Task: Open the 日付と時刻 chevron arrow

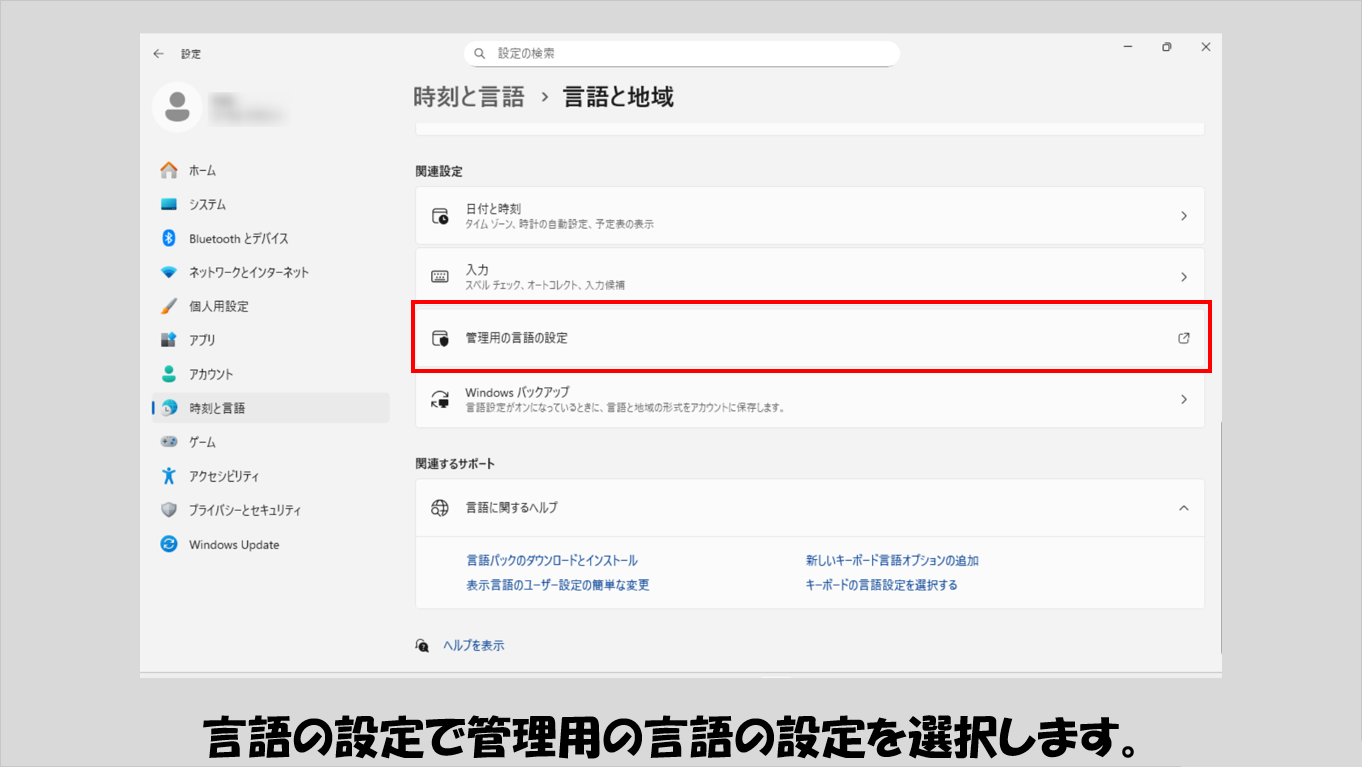Action: point(1184,216)
